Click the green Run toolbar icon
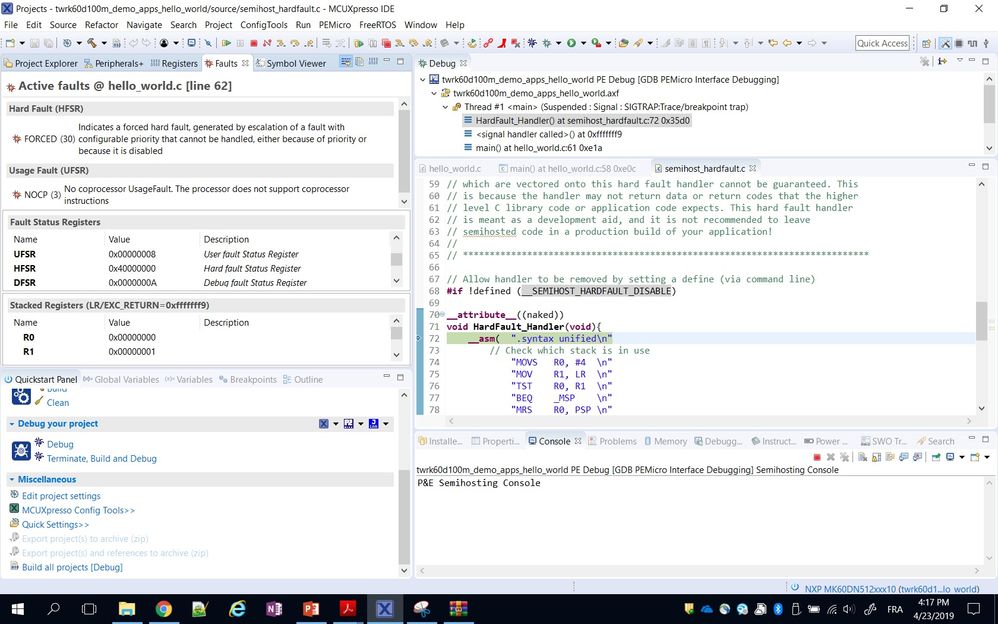Viewport: 998px width, 624px height. click(x=572, y=43)
